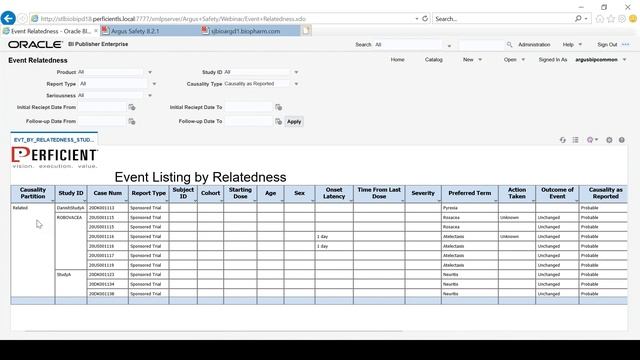
Task: Select the Pyrexia preferred term cell
Action: pos(469,208)
